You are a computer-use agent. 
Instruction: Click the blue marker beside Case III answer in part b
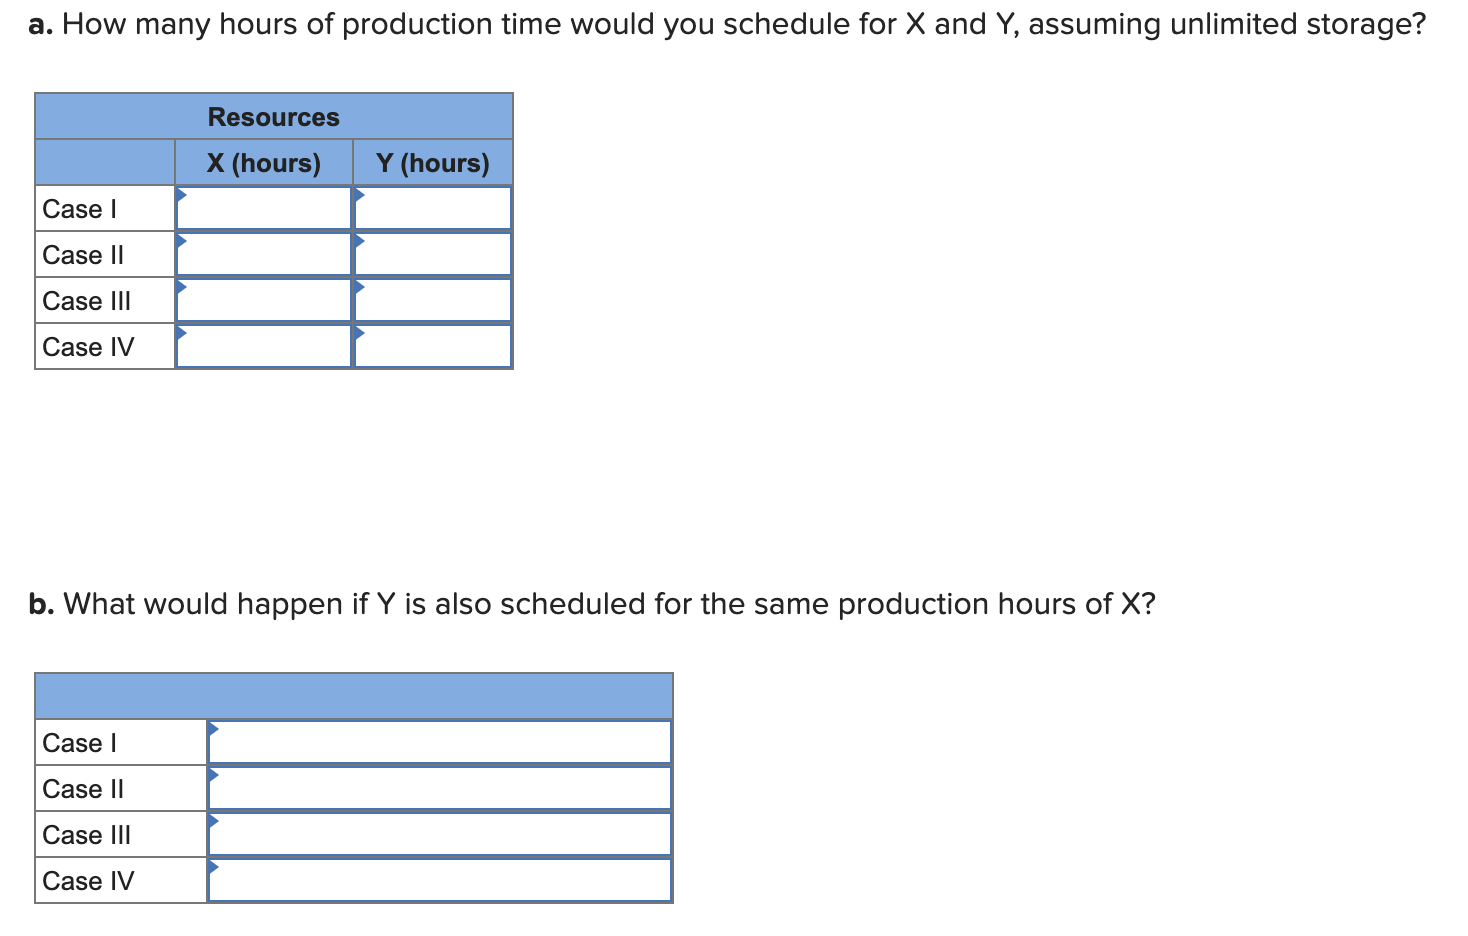(x=213, y=821)
